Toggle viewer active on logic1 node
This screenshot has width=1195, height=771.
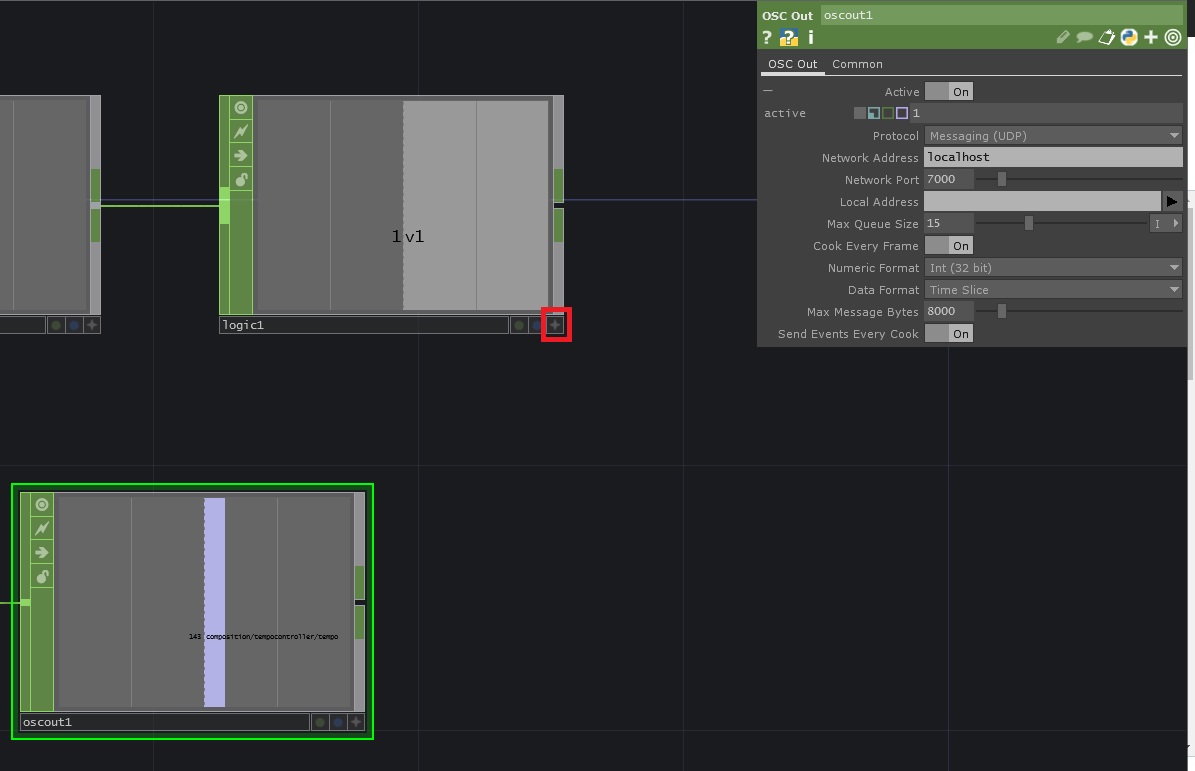coord(241,107)
